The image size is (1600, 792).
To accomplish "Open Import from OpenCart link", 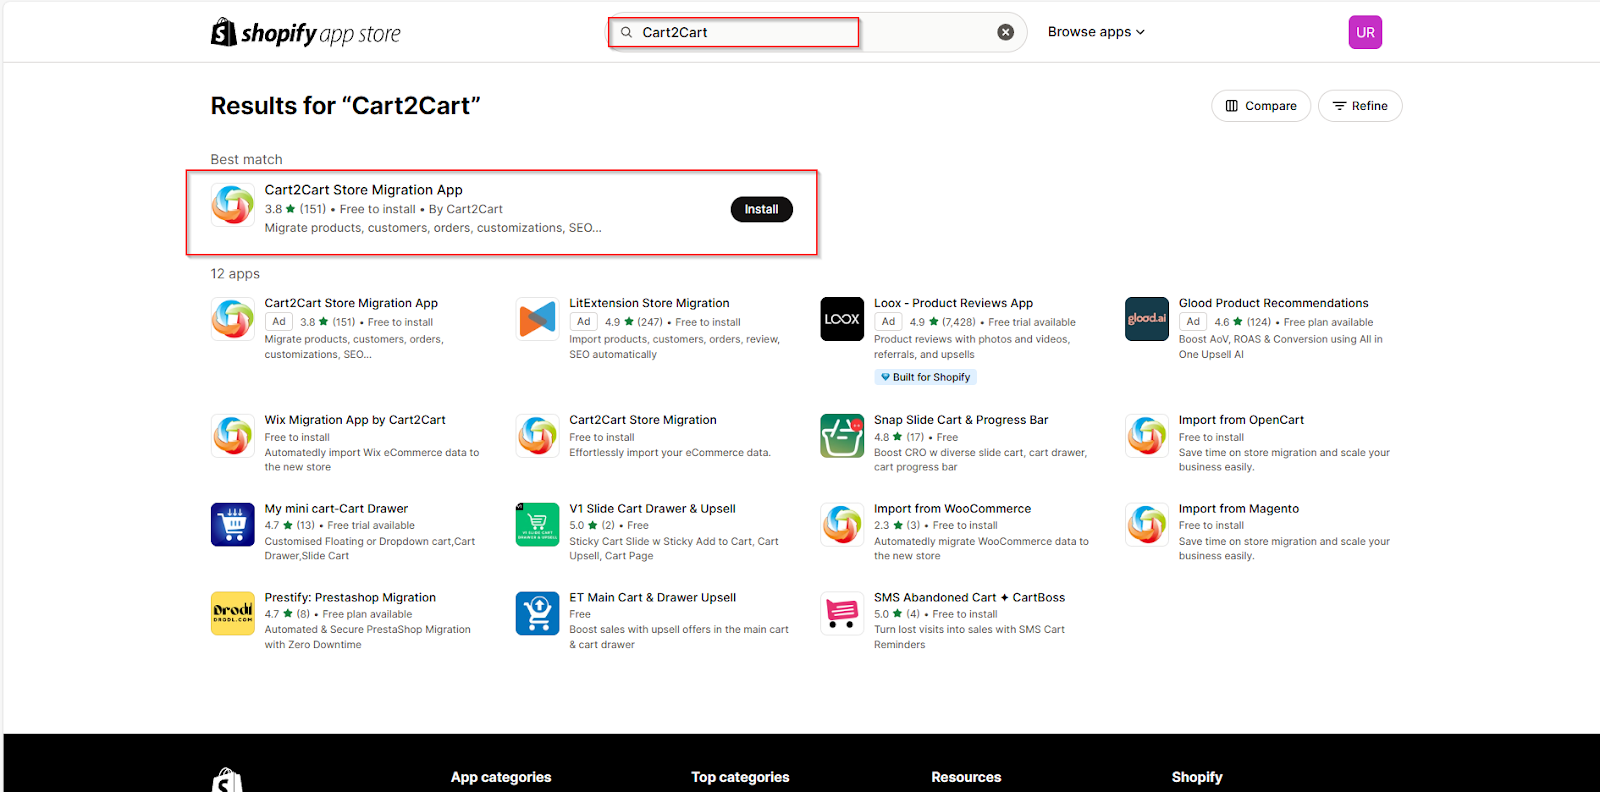I will [1241, 420].
